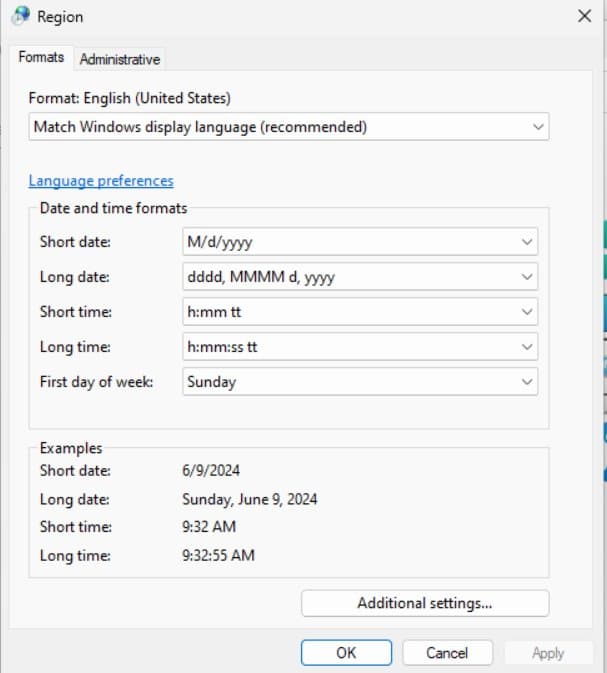Switch to the Administrative tab
The width and height of the screenshot is (607, 673).
pos(120,59)
